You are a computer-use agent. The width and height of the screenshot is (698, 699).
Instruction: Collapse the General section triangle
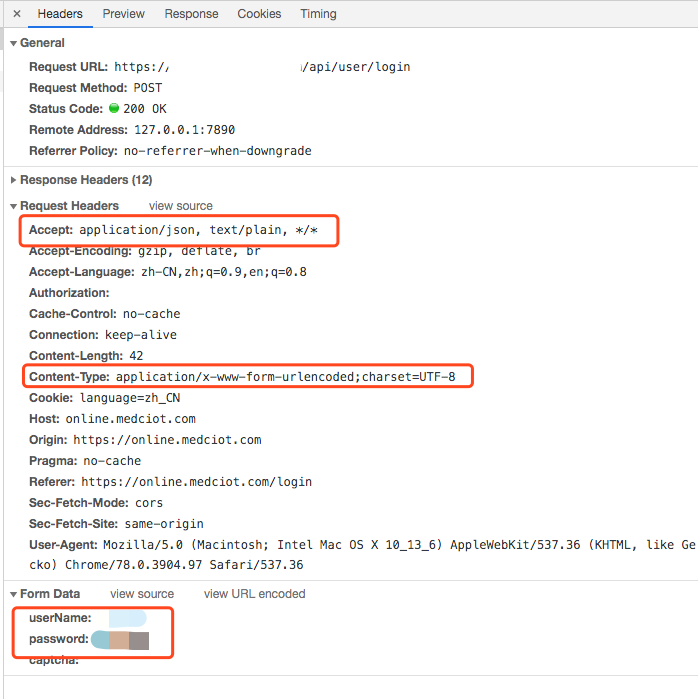pyautogui.click(x=13, y=43)
